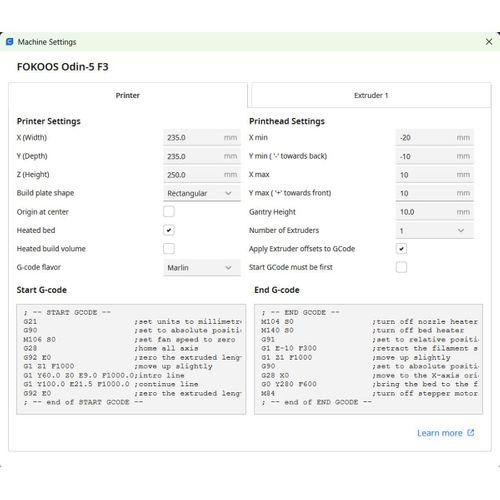500x500 pixels.
Task: Click the external link icon beside Learn more
Action: [471, 433]
